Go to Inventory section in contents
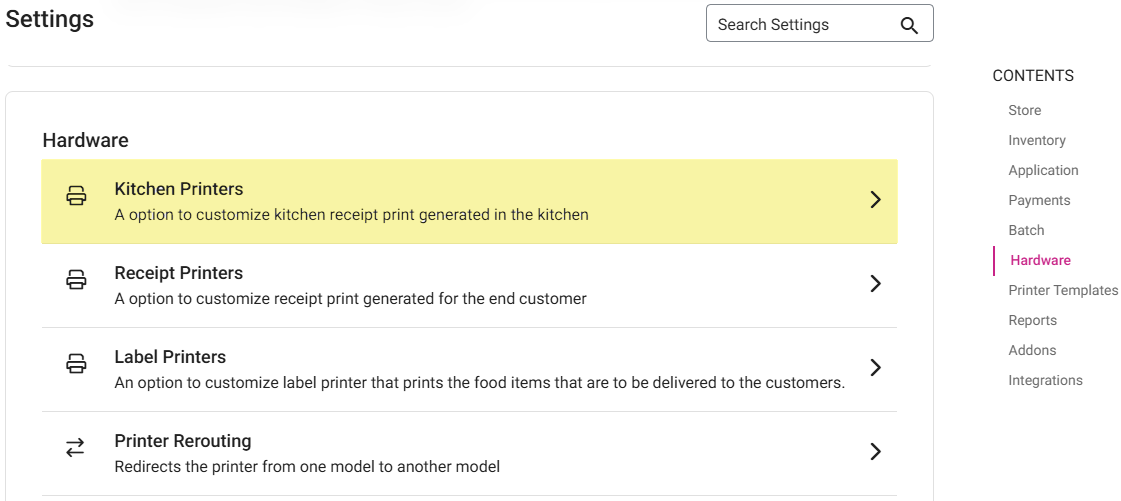The width and height of the screenshot is (1121, 501). (1037, 140)
